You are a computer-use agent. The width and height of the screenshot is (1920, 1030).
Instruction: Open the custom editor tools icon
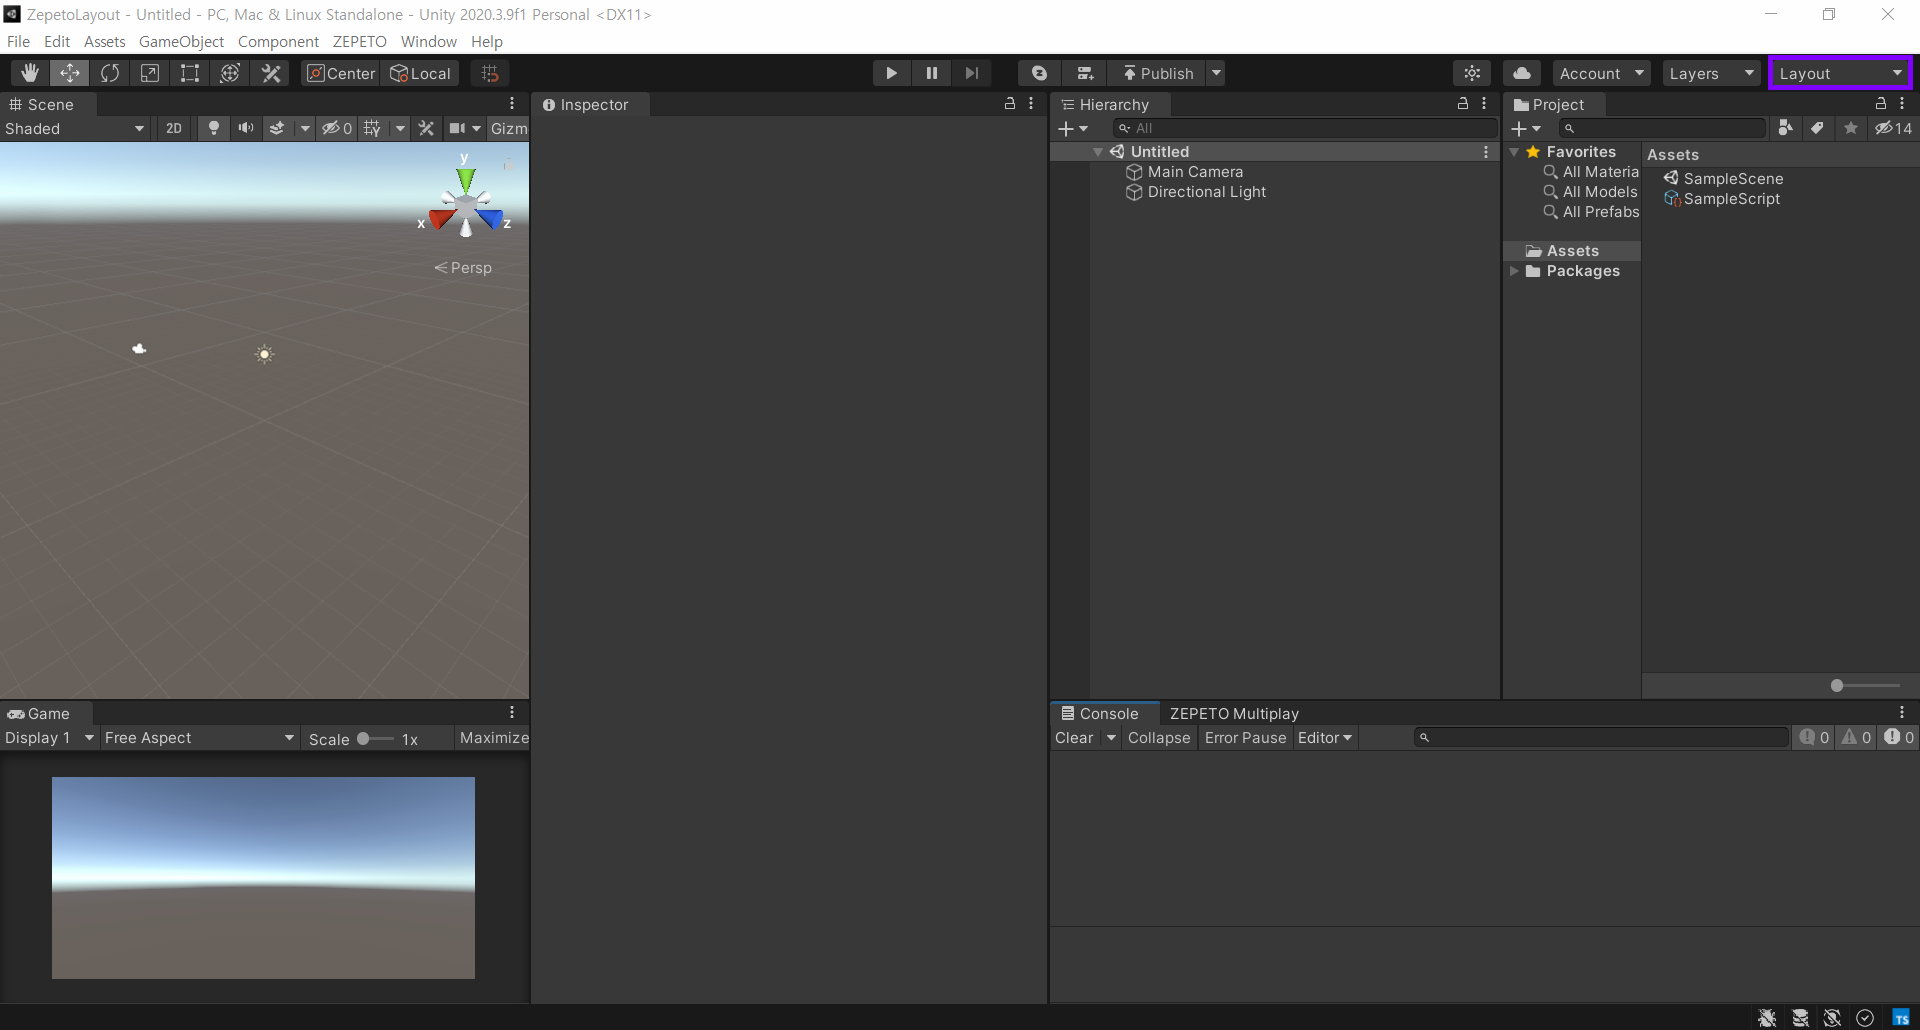pyautogui.click(x=270, y=73)
